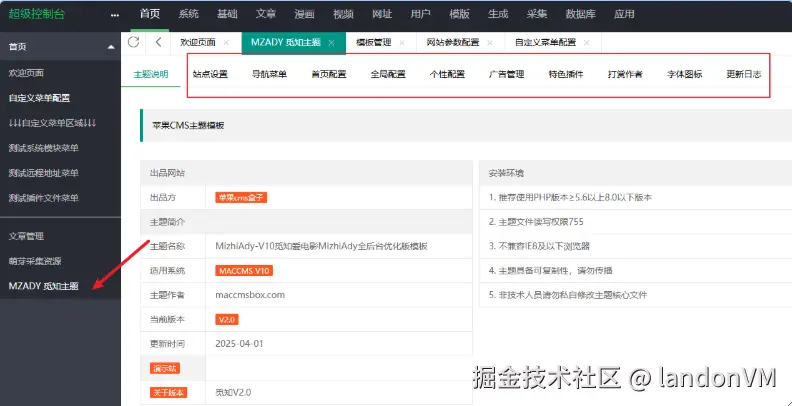Click the orange 苹果cms盒子 badge
792x406 pixels.
tap(241, 198)
